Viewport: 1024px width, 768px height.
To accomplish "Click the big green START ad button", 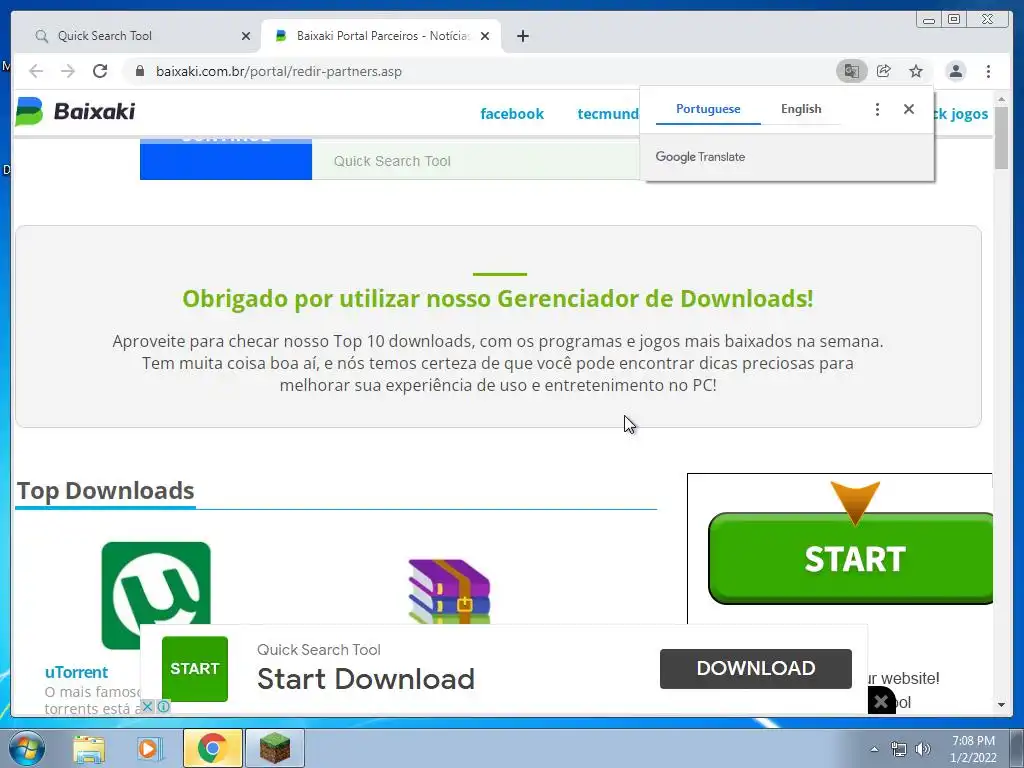I will 851,558.
